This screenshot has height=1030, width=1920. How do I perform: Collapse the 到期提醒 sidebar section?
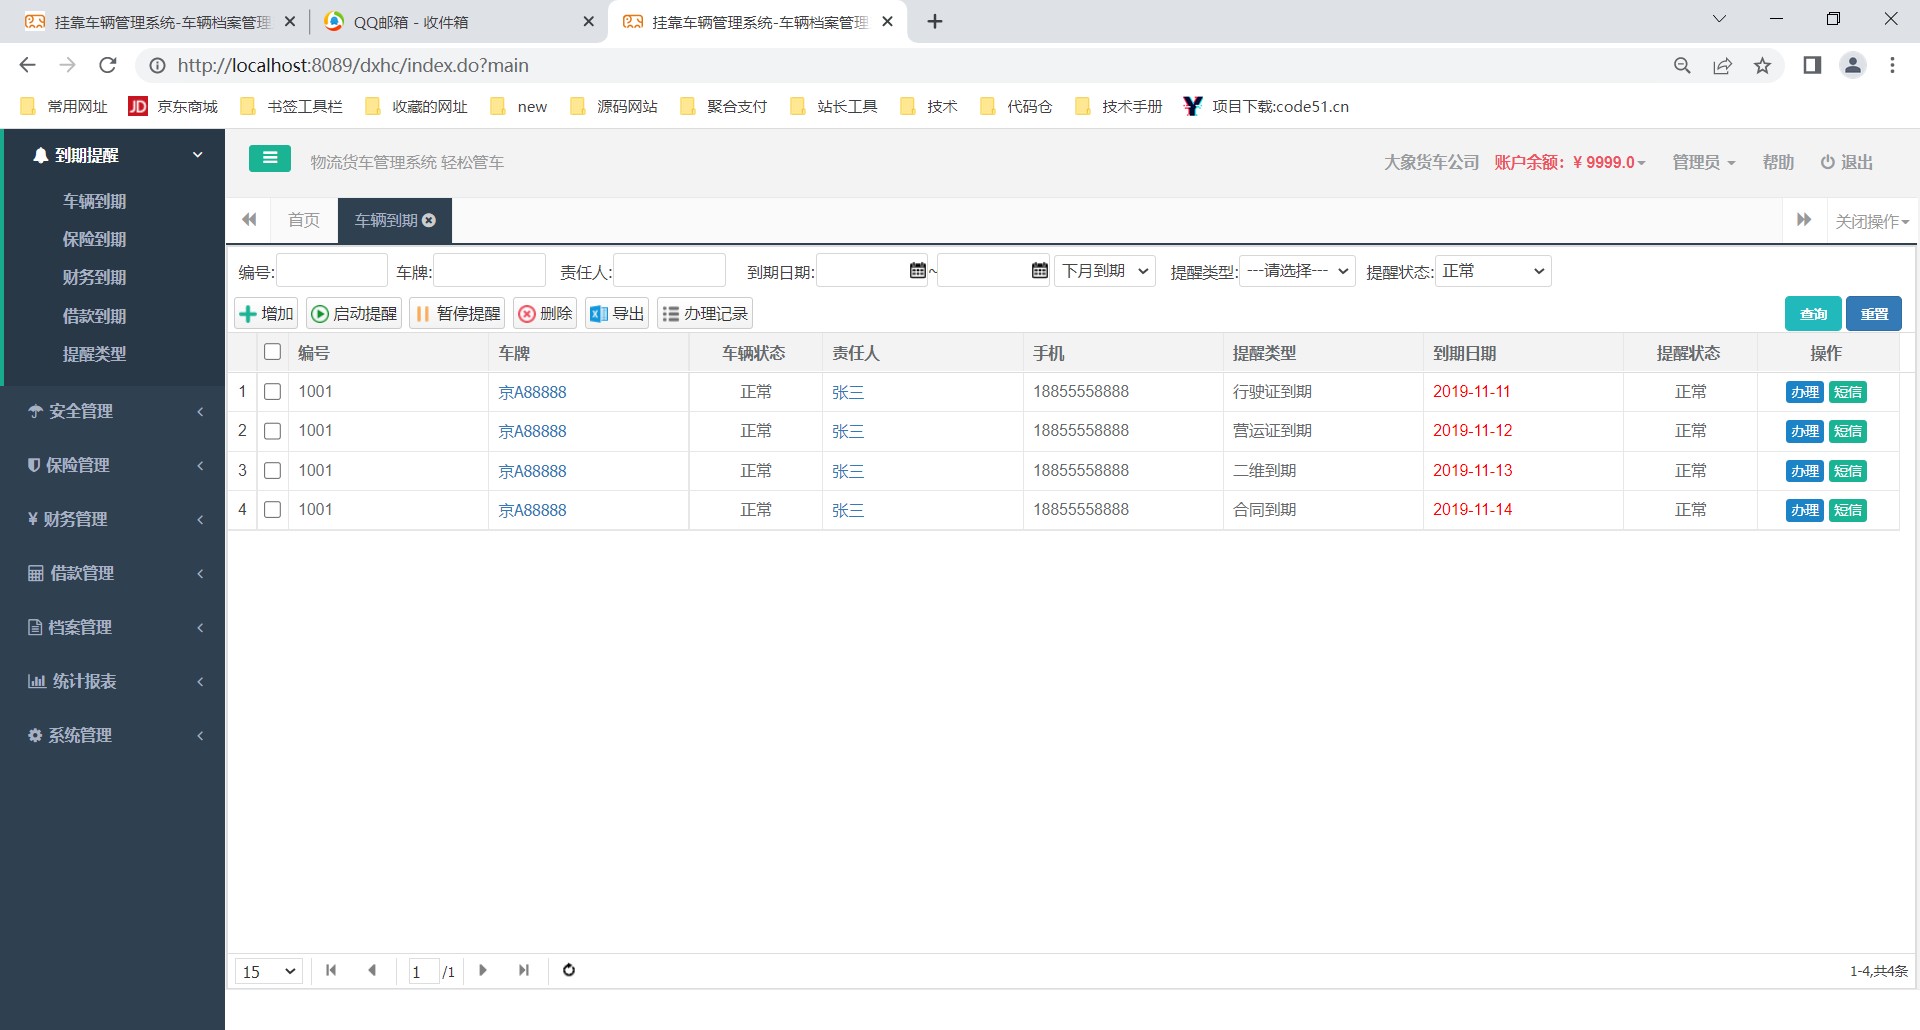[114, 155]
